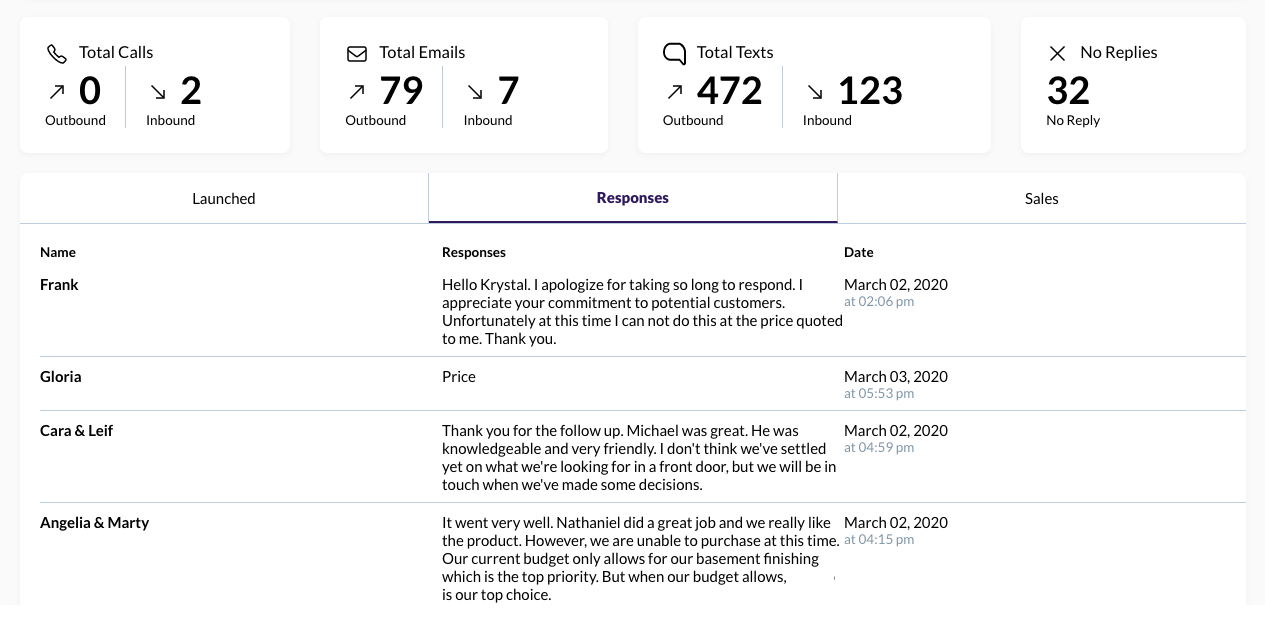Click the inbound arrow icon for emails

[x=475, y=92]
